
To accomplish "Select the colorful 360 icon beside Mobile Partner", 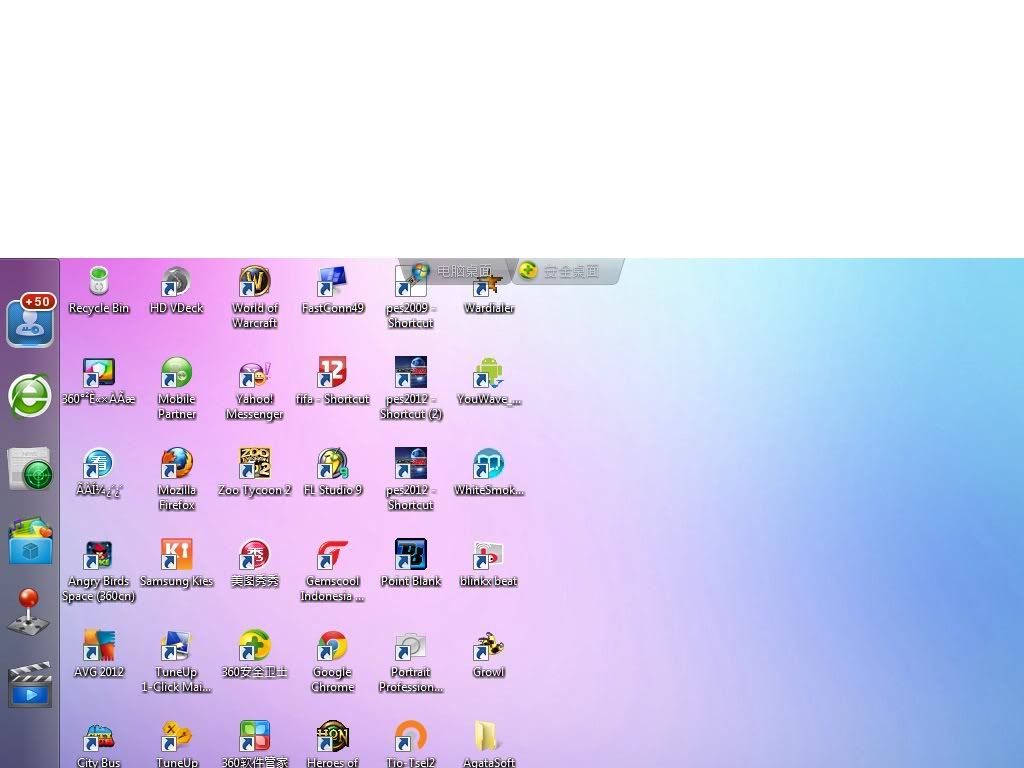I will (99, 373).
